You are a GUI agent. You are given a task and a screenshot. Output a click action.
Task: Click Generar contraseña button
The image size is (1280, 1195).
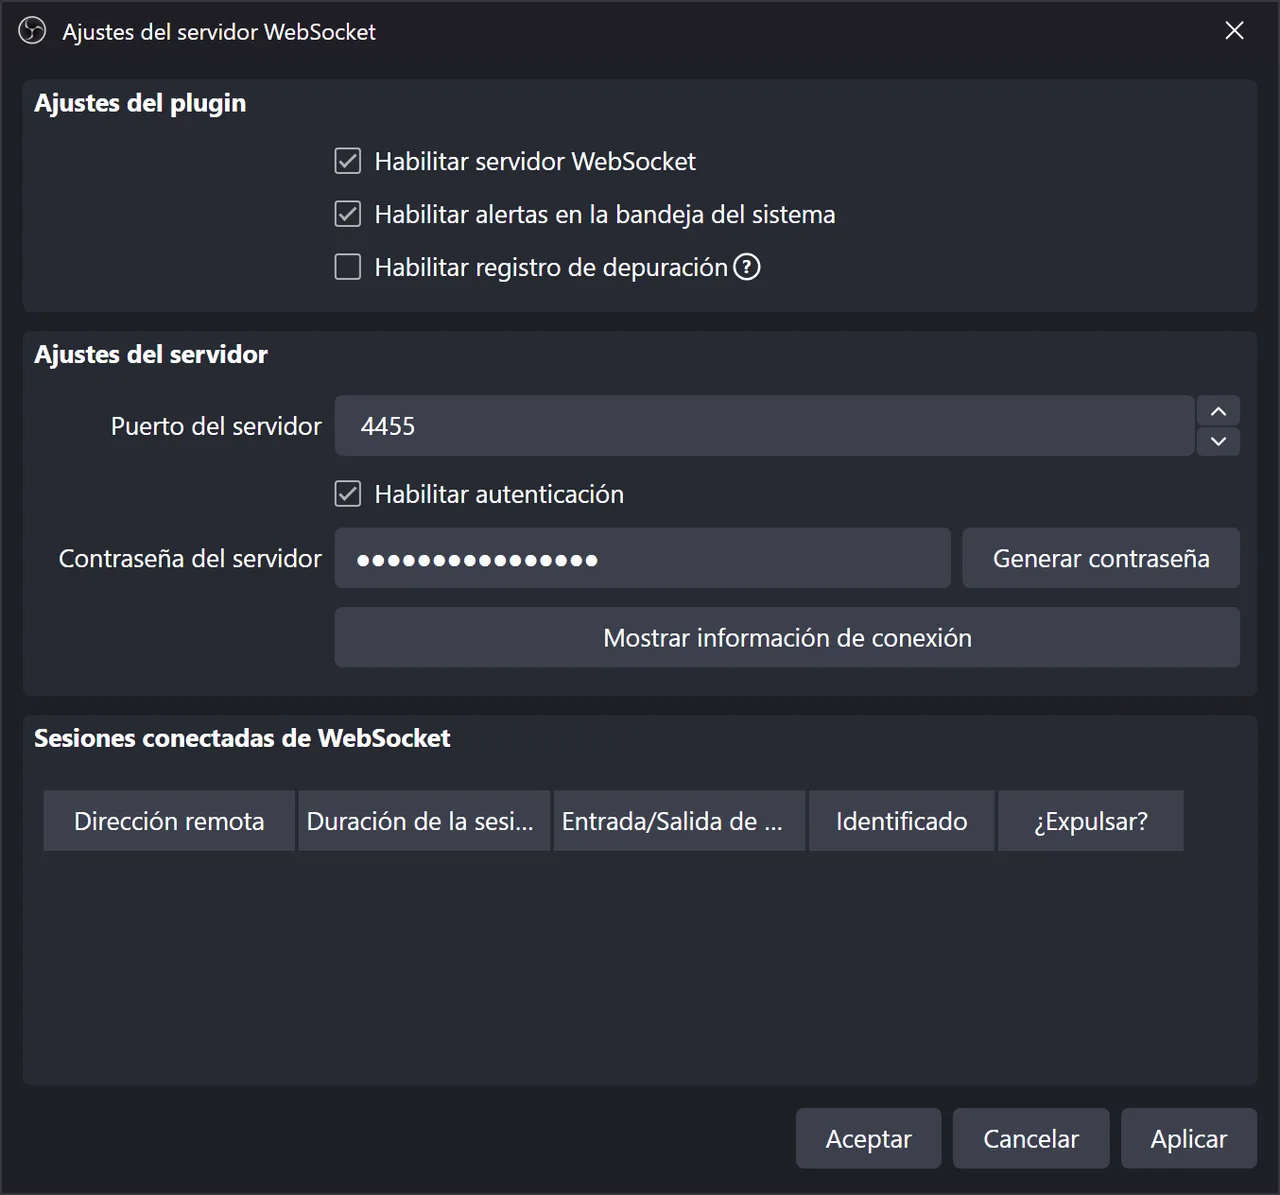click(x=1101, y=558)
